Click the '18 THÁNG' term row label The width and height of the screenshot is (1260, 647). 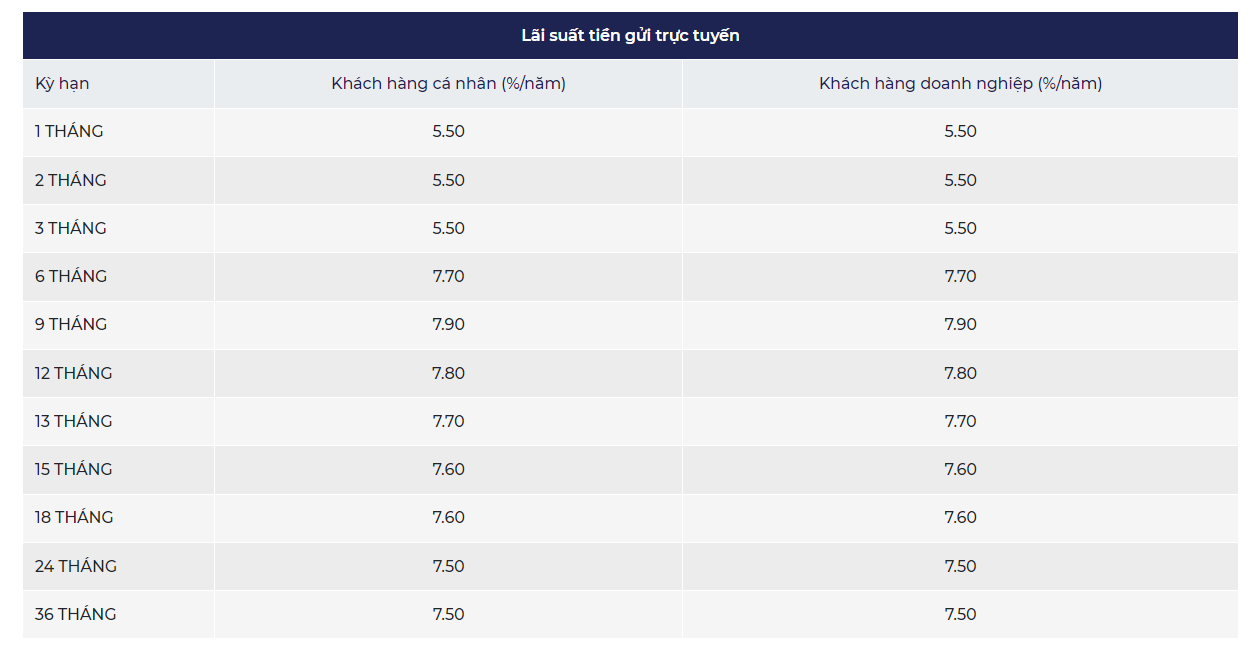pos(74,517)
